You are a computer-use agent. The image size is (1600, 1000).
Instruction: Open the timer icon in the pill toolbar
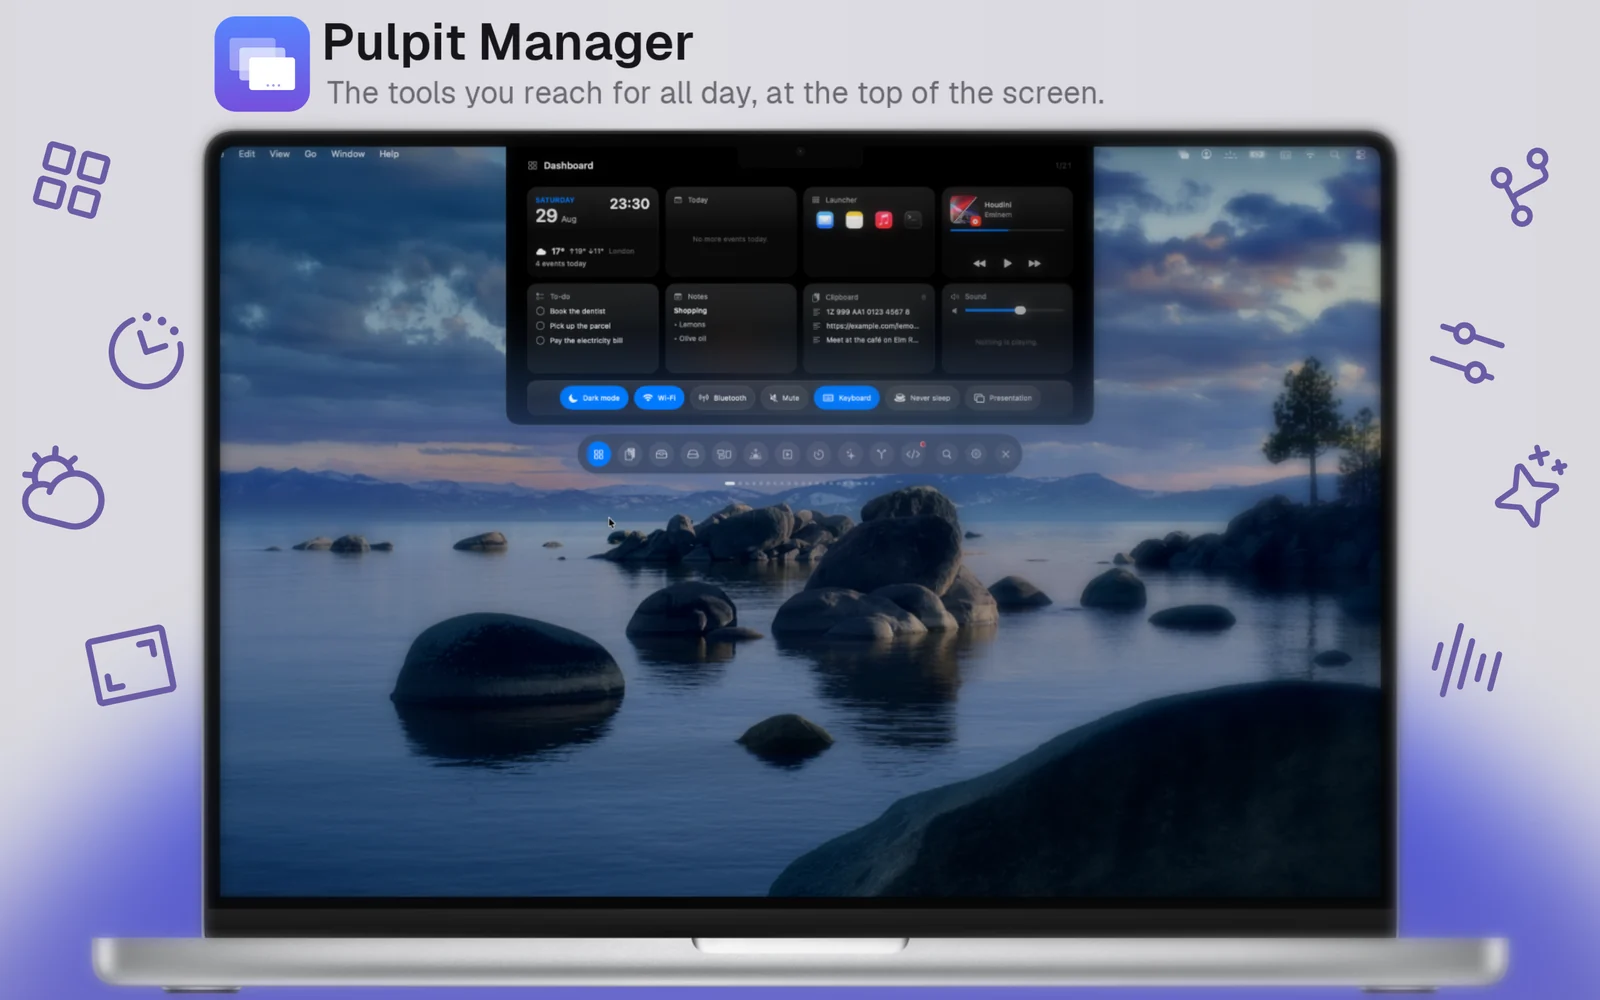click(x=819, y=454)
